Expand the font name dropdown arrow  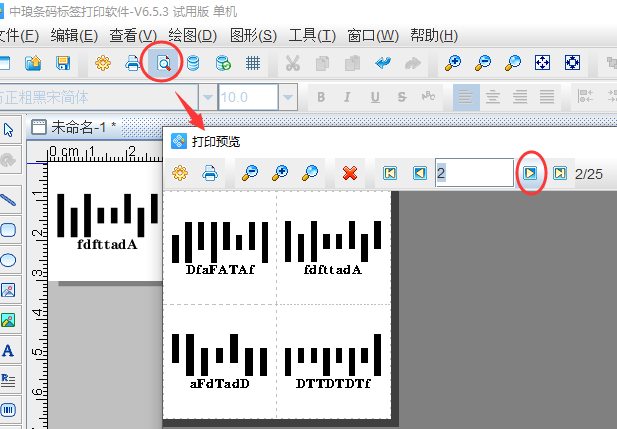[x=207, y=98]
